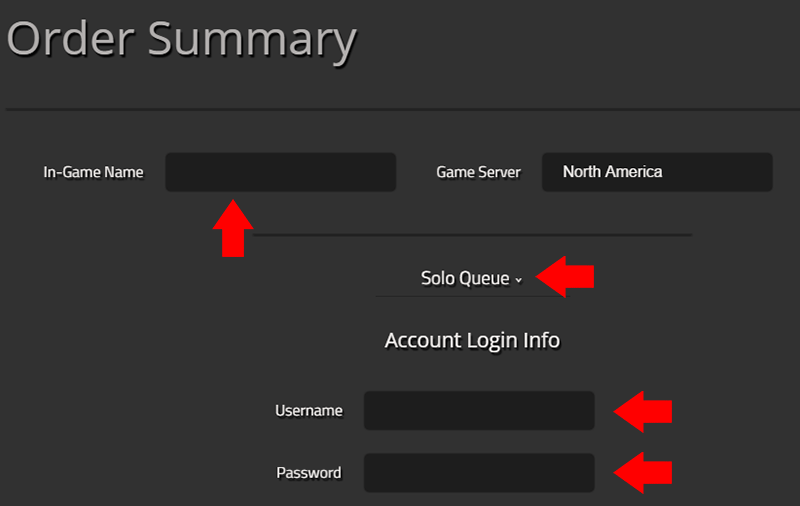800x506 pixels.
Task: Click the red arrow next to Password field
Action: (x=642, y=474)
